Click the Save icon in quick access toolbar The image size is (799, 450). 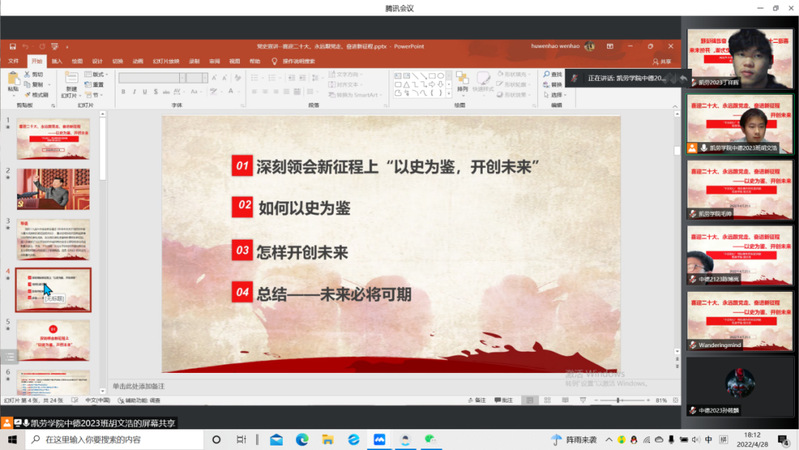(x=13, y=46)
